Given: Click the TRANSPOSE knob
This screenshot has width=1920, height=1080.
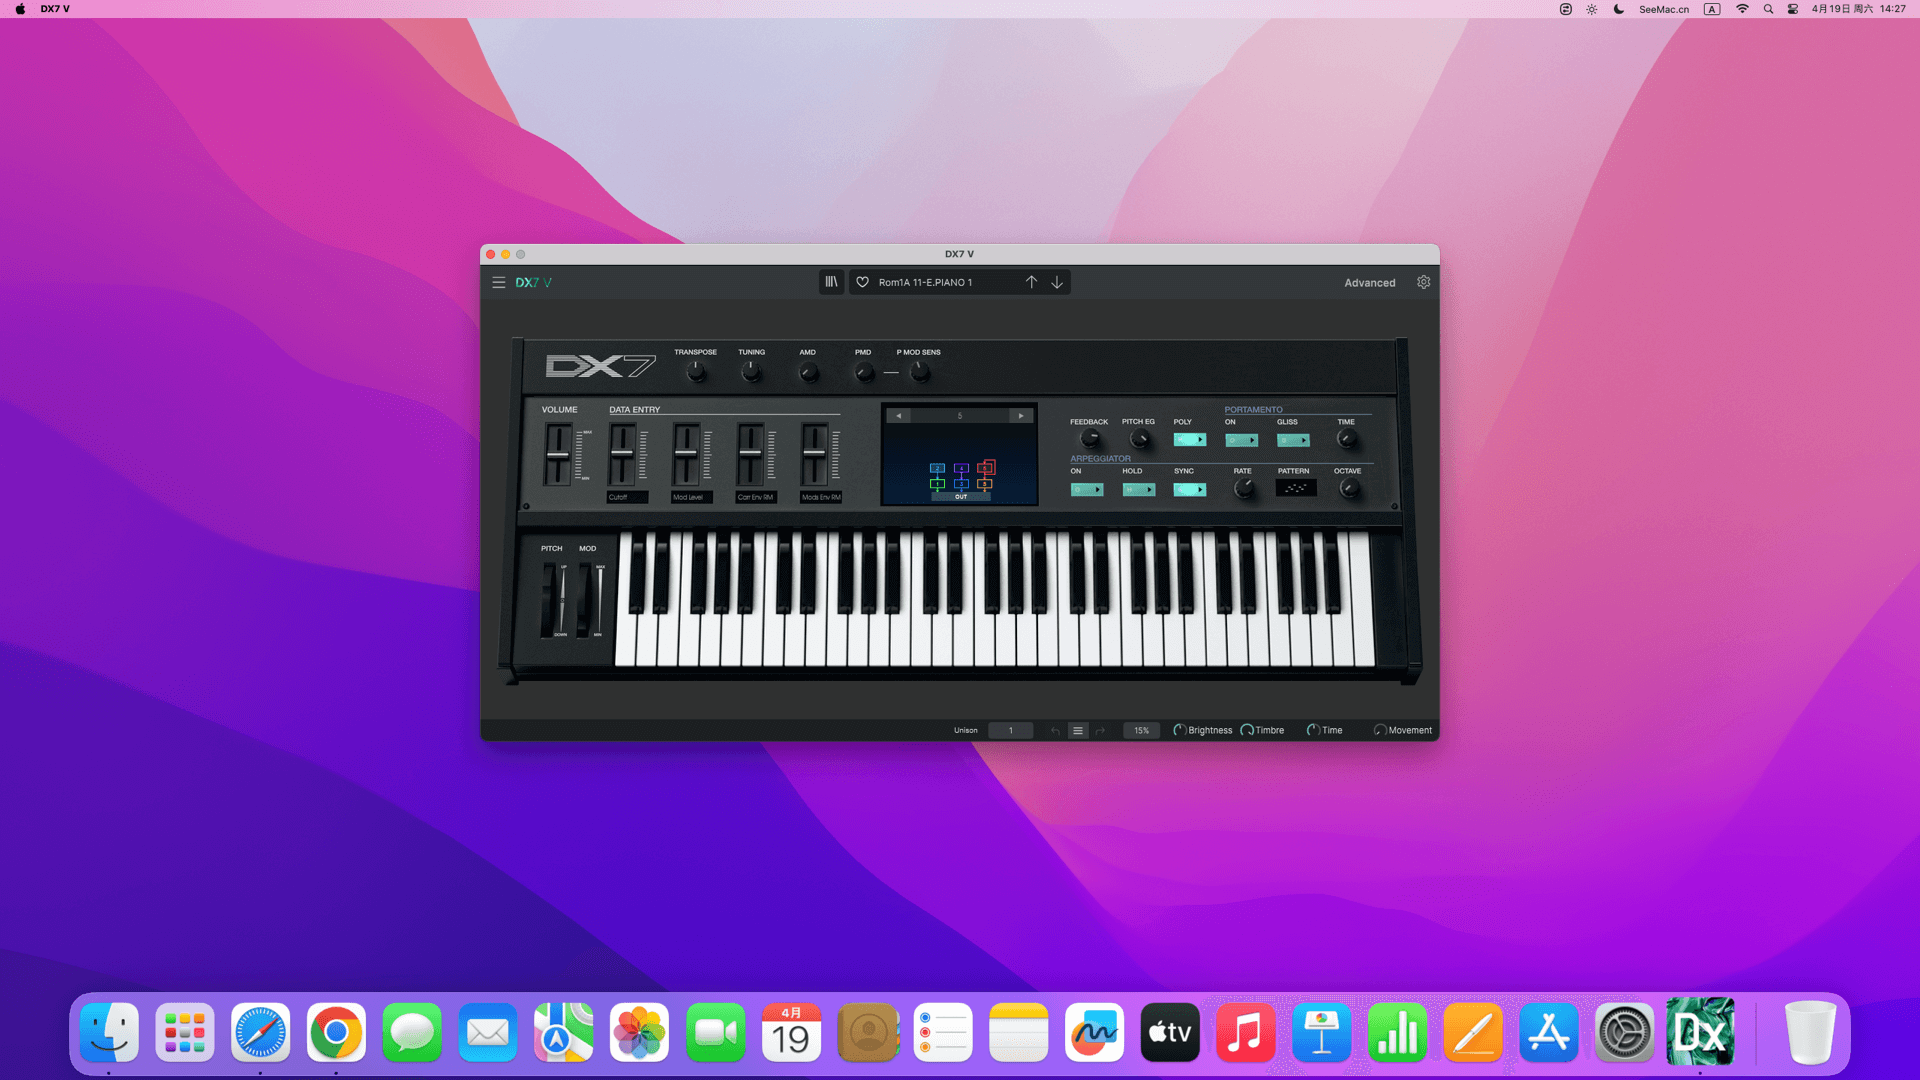Looking at the screenshot, I should tap(696, 372).
